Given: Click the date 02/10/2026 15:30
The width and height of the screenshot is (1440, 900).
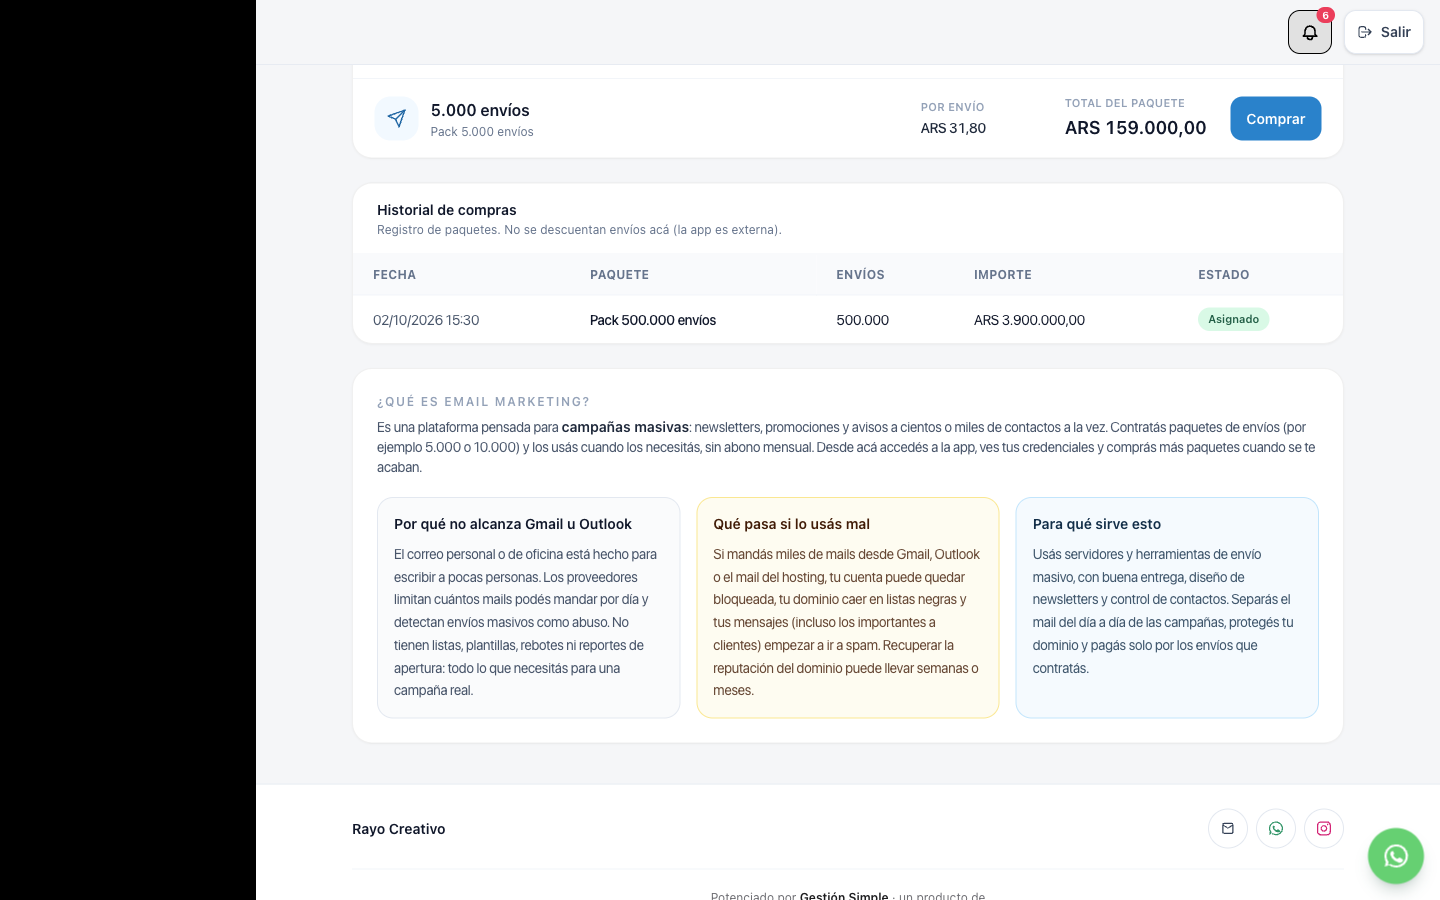Looking at the screenshot, I should (426, 320).
